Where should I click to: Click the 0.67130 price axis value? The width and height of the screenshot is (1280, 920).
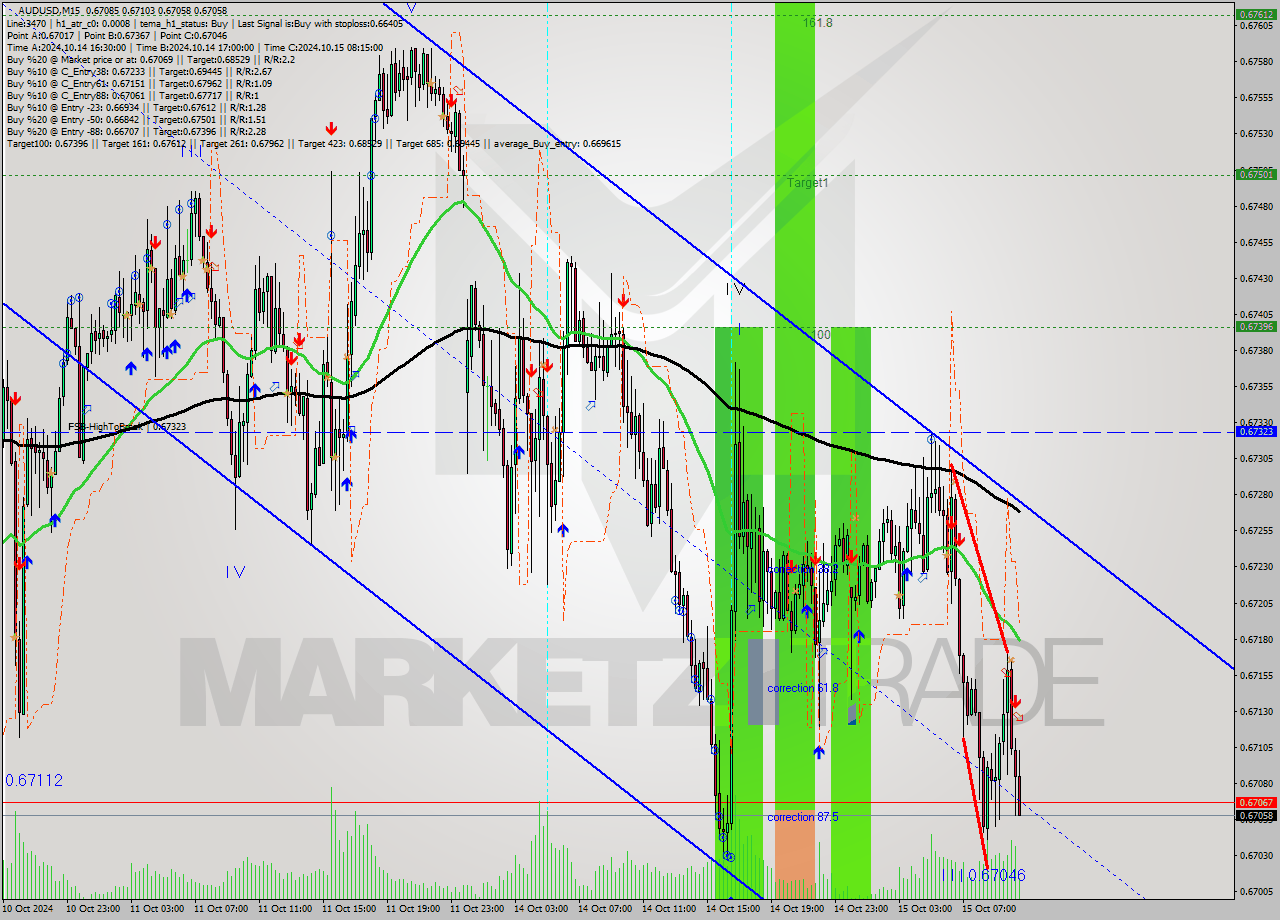(1256, 711)
